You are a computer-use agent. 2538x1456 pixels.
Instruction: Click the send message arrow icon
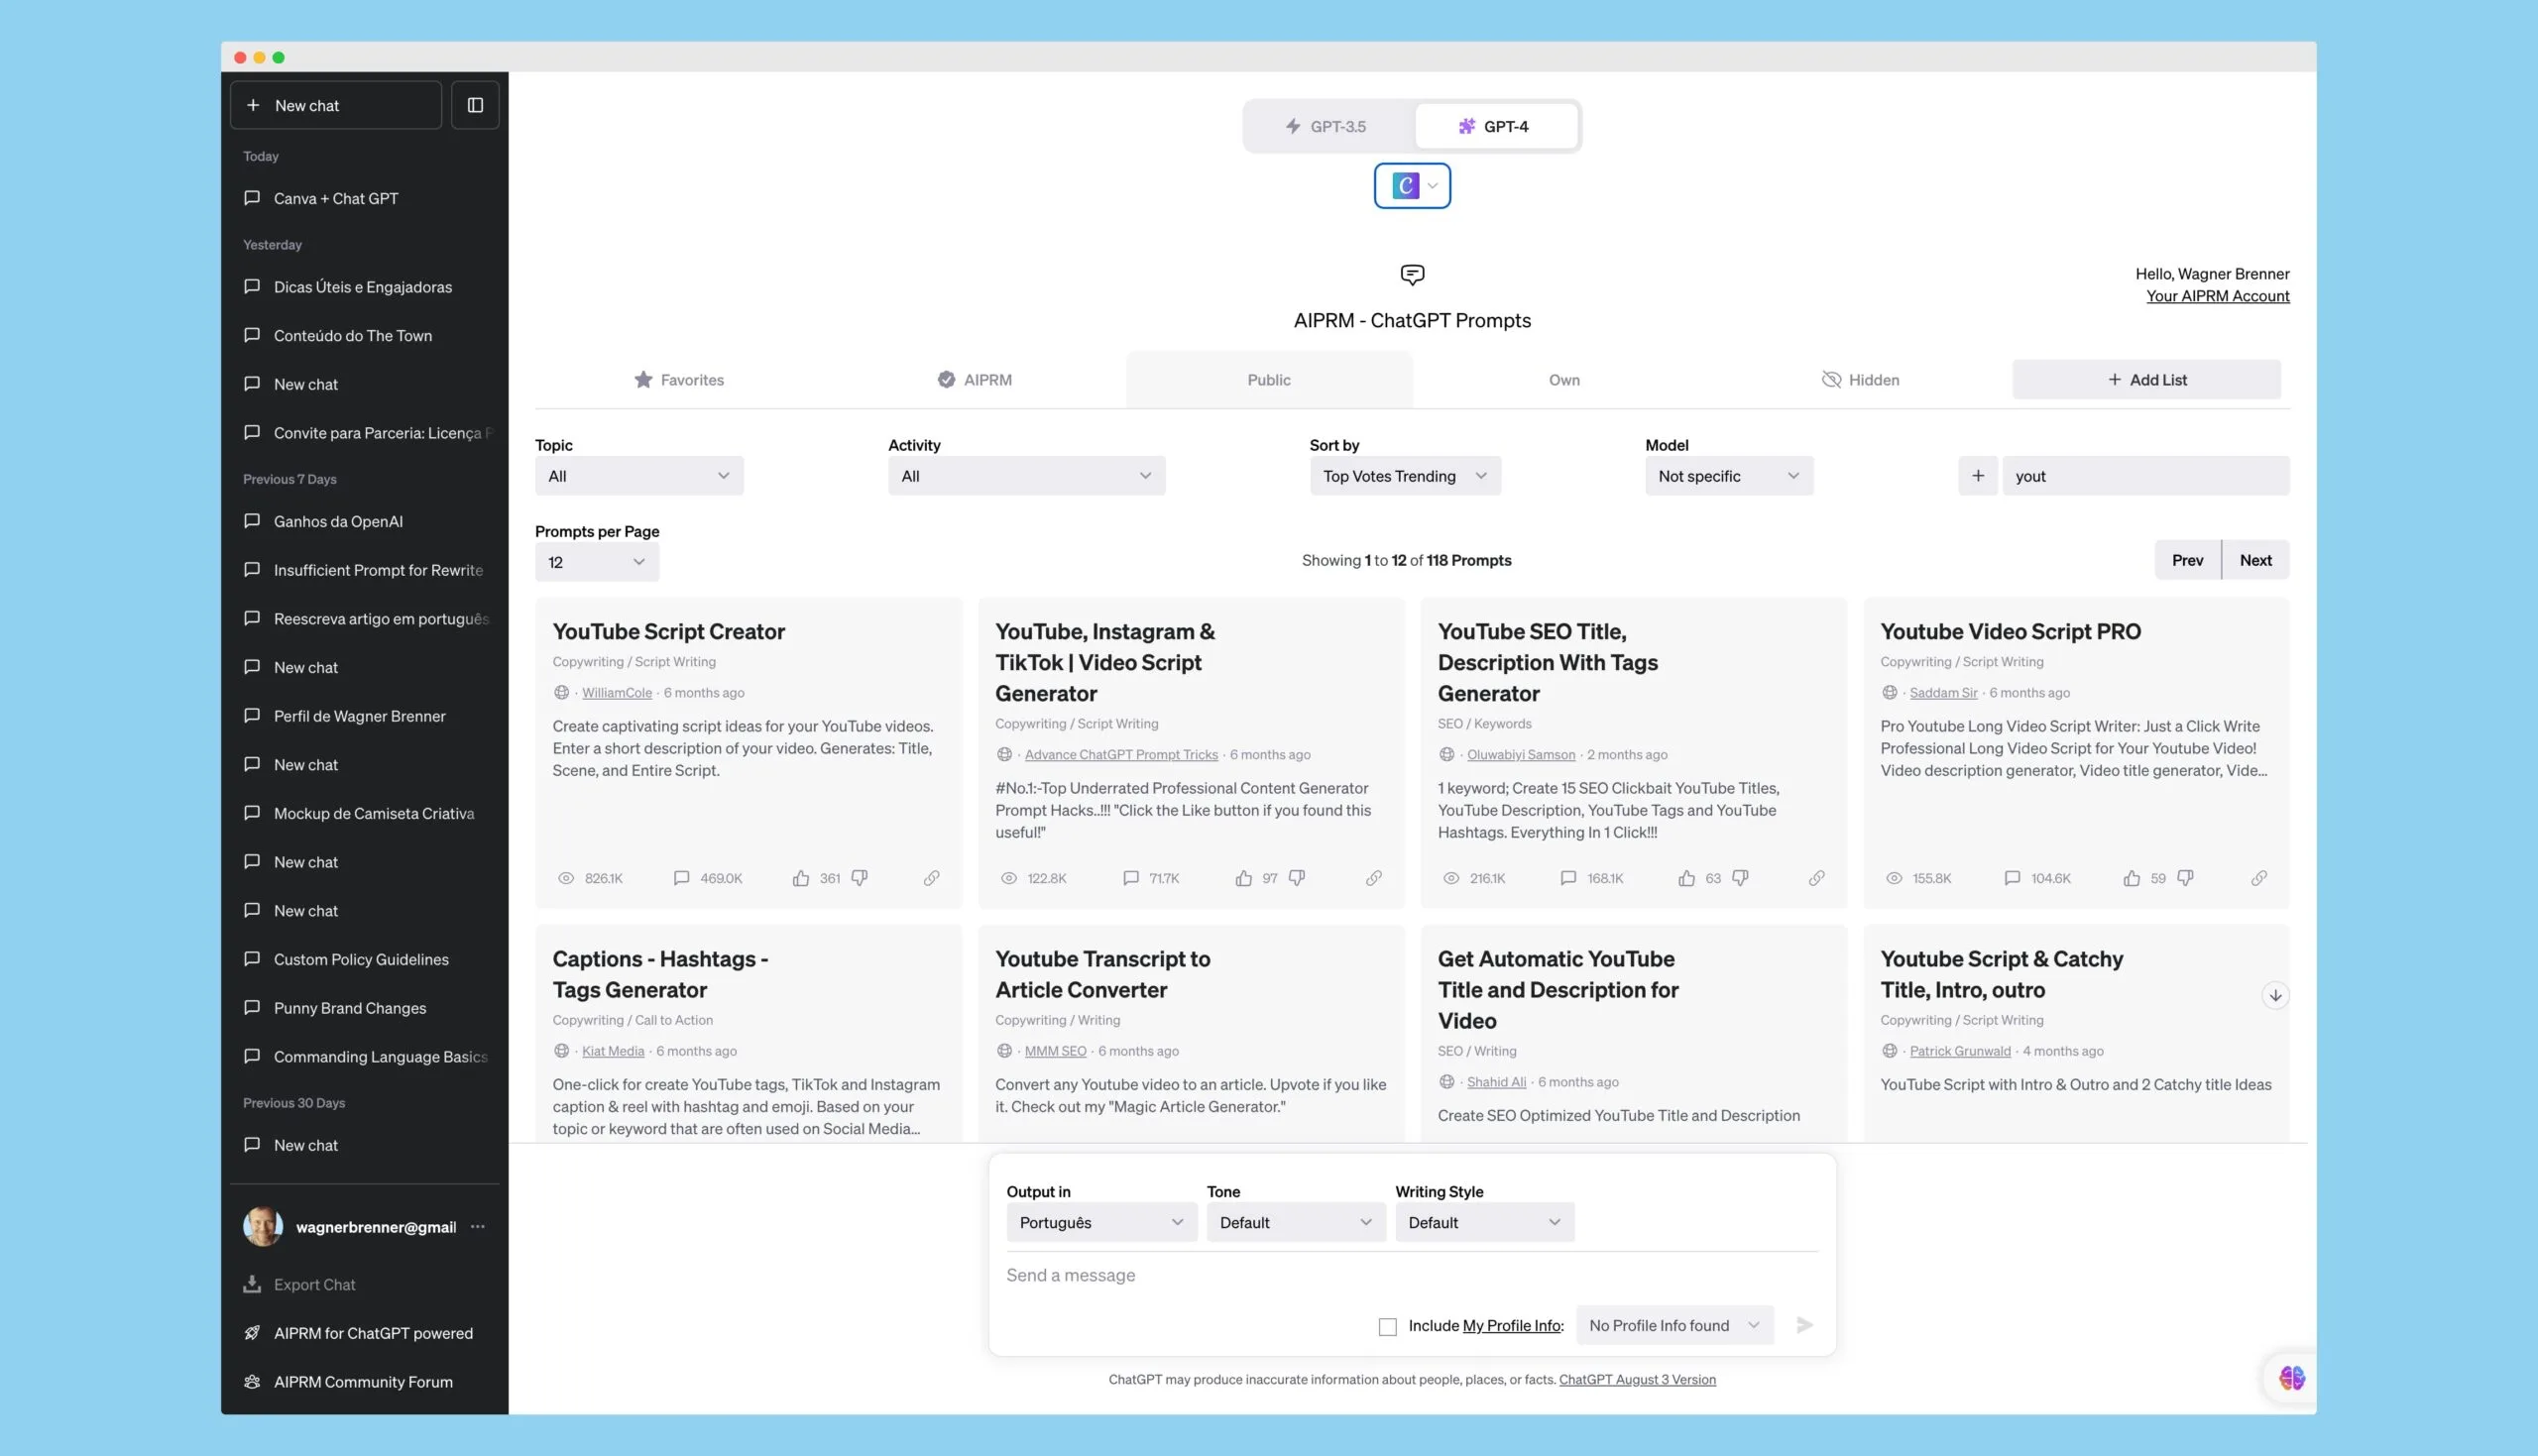pos(1805,1325)
